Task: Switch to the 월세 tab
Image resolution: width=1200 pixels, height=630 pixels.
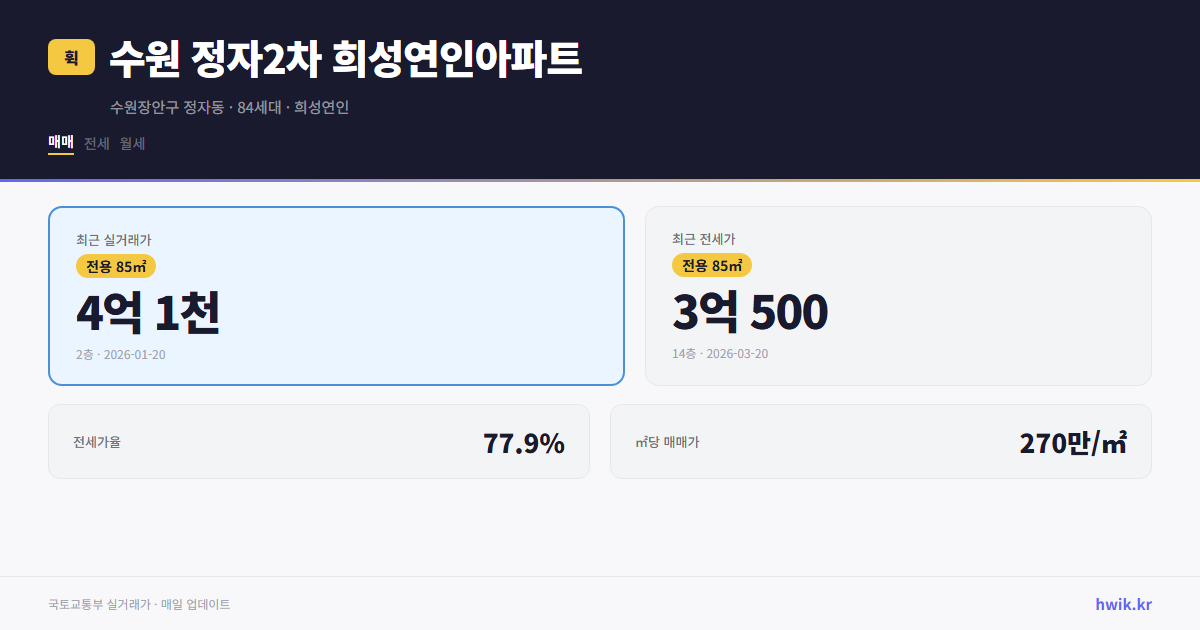Action: [x=131, y=143]
